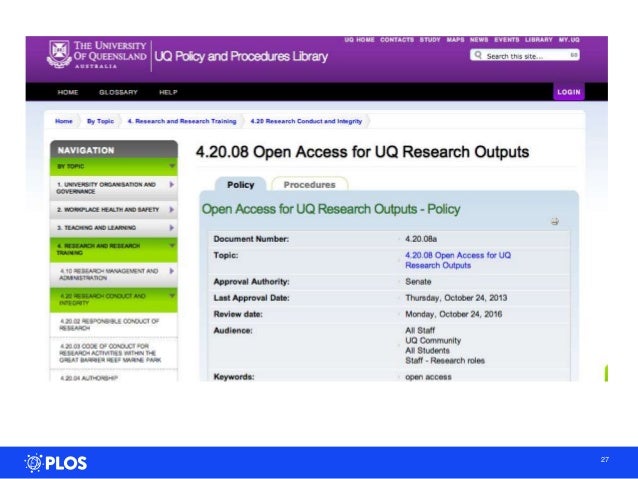638x479 pixels.
Task: Click 4.20 Research Conduct and Integrity breadcrumb
Action: point(306,121)
